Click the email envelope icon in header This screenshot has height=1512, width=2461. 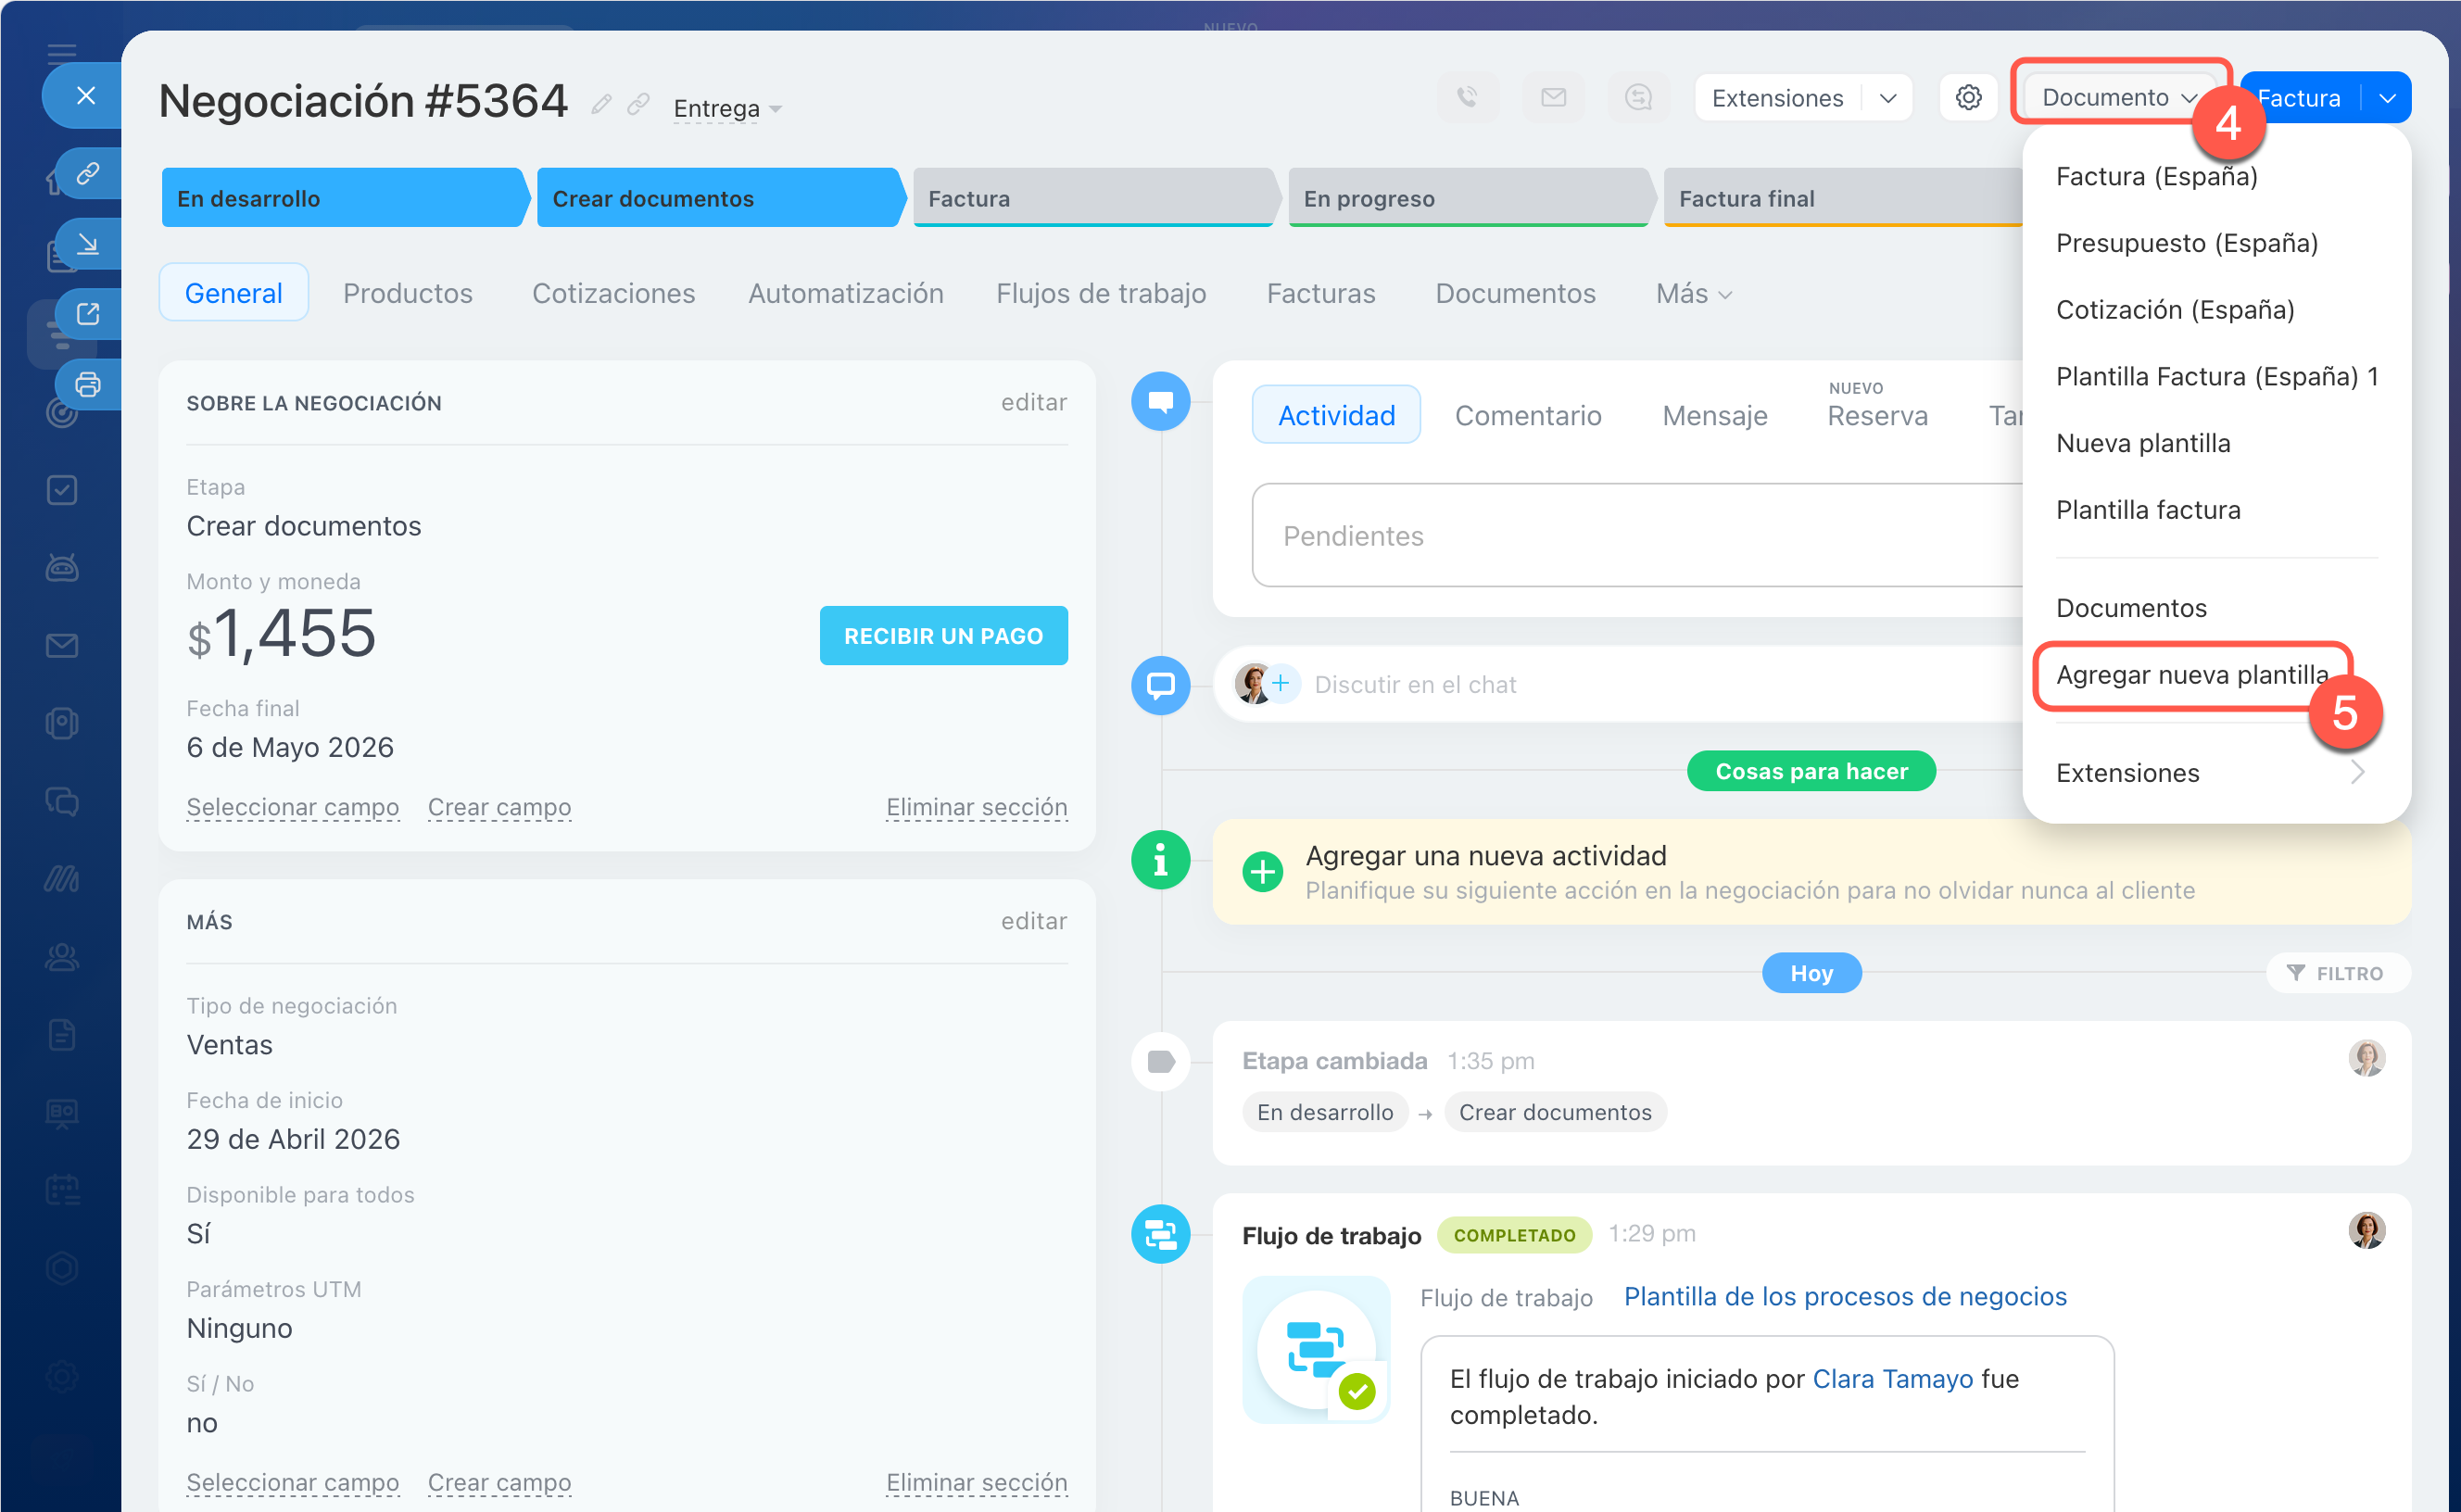point(1553,97)
